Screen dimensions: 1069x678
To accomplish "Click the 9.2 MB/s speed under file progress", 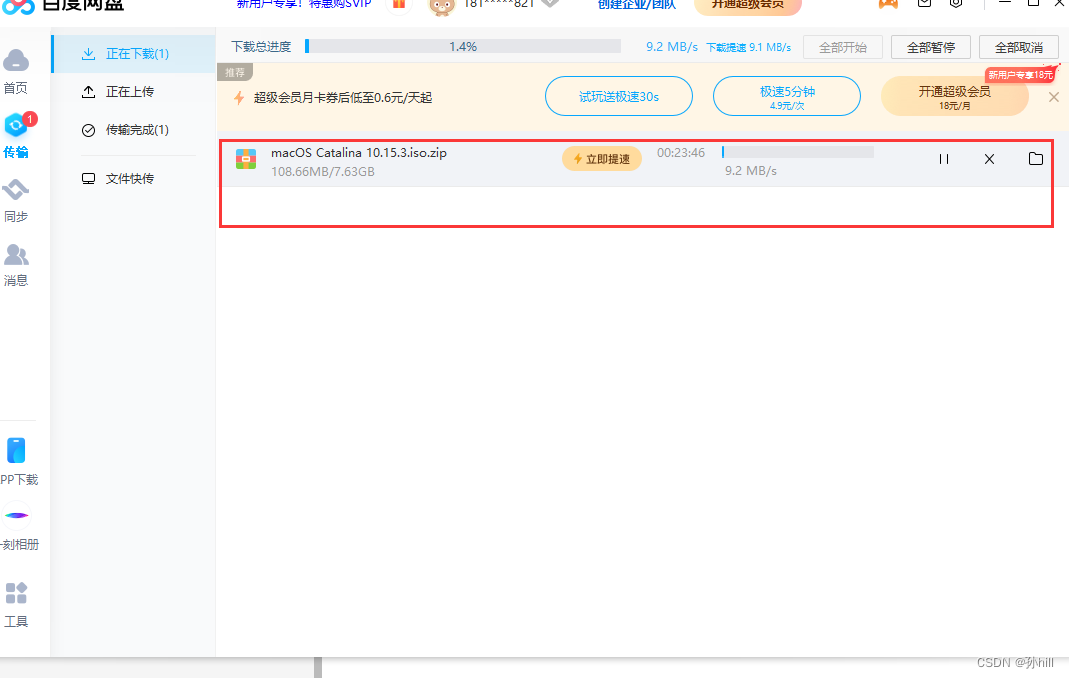I will click(x=751, y=171).
